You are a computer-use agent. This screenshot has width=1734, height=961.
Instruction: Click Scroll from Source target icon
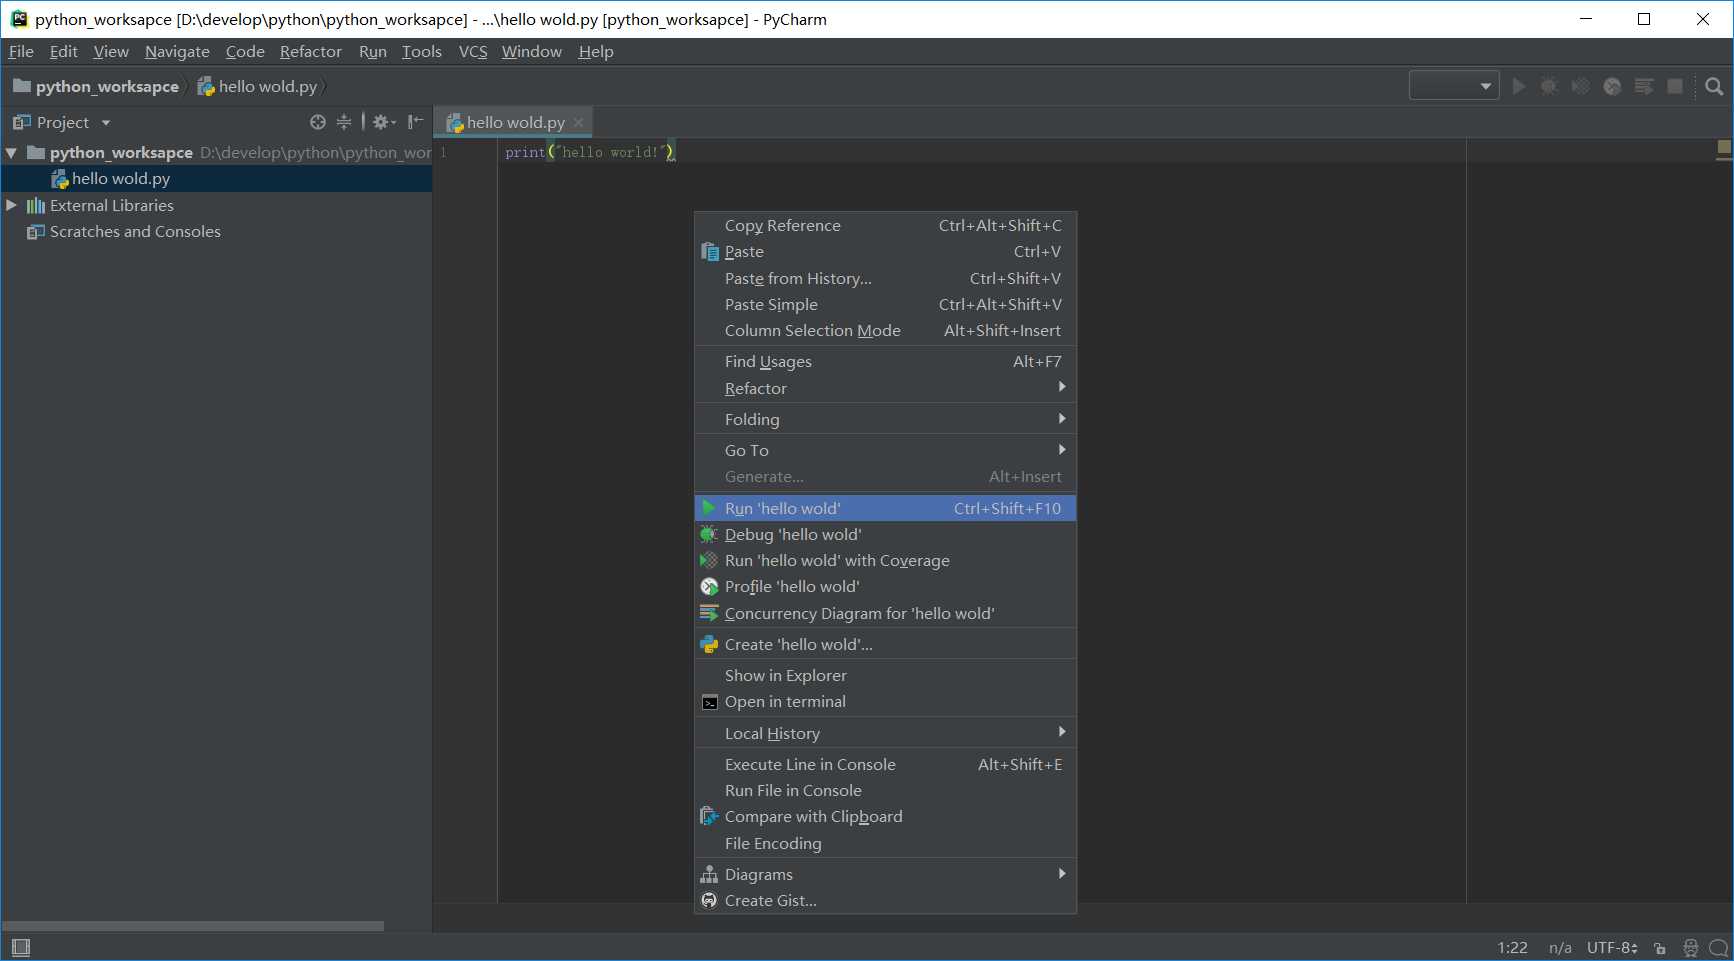tap(318, 122)
